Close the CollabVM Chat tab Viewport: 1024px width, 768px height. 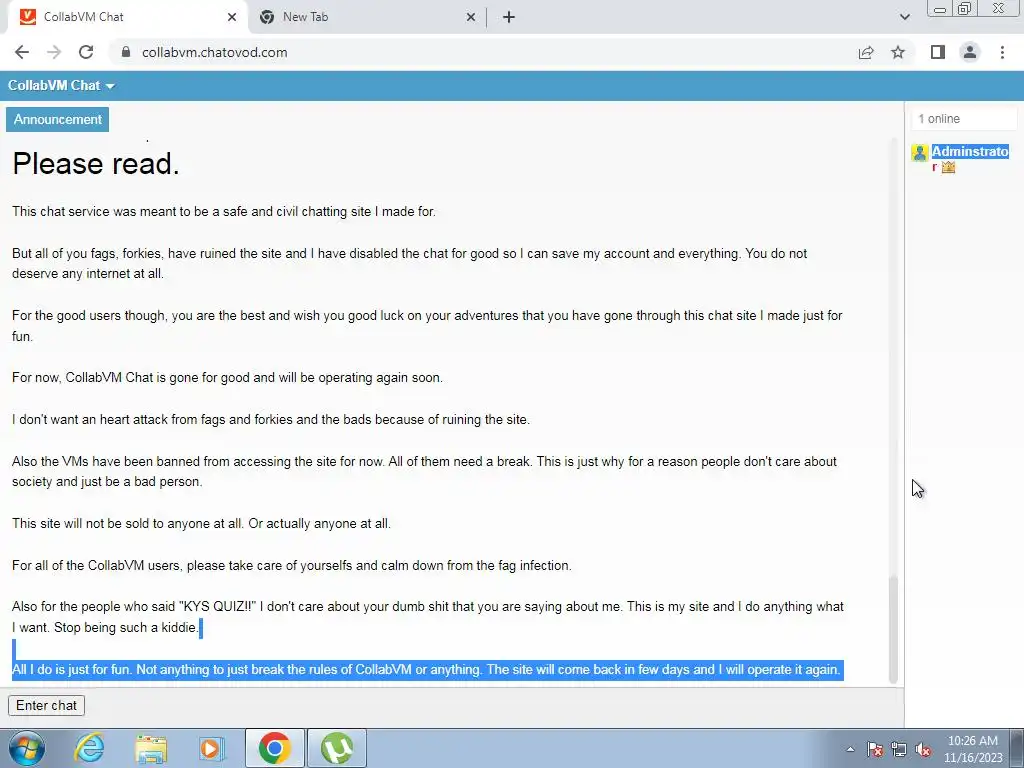coord(232,17)
